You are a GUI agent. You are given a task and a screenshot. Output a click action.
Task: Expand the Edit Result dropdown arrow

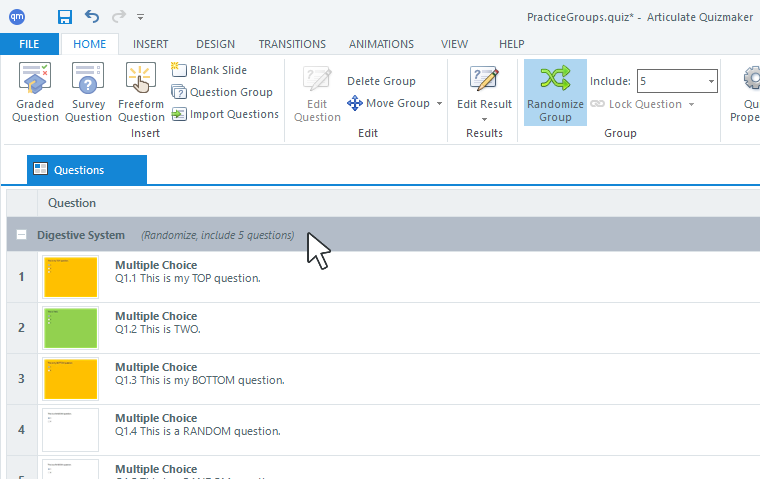click(484, 119)
